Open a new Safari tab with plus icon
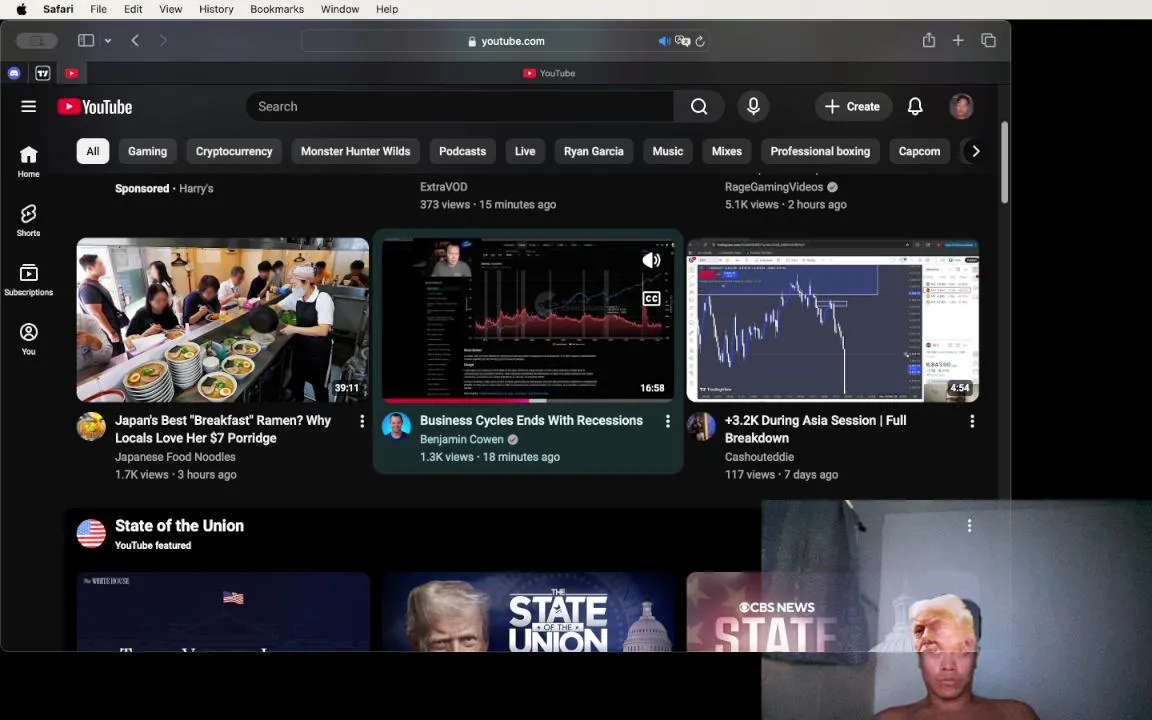The width and height of the screenshot is (1152, 720). coord(958,40)
